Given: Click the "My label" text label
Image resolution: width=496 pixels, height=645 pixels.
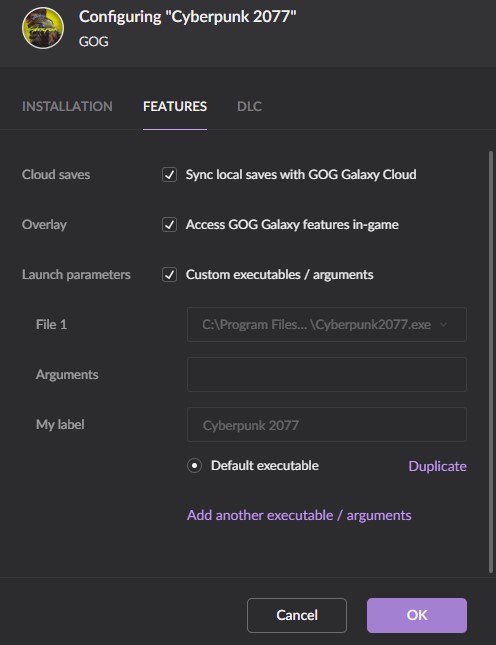Looking at the screenshot, I should [x=60, y=425].
